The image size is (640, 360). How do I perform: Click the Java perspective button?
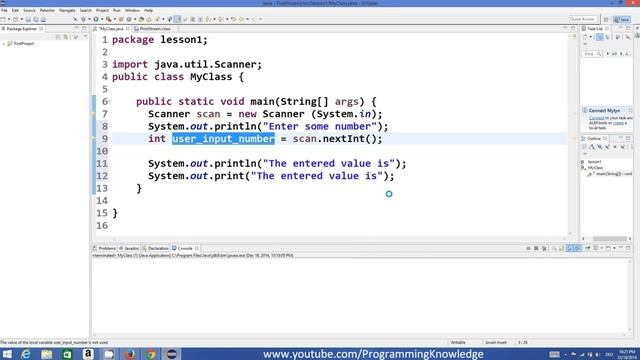tap(622, 19)
